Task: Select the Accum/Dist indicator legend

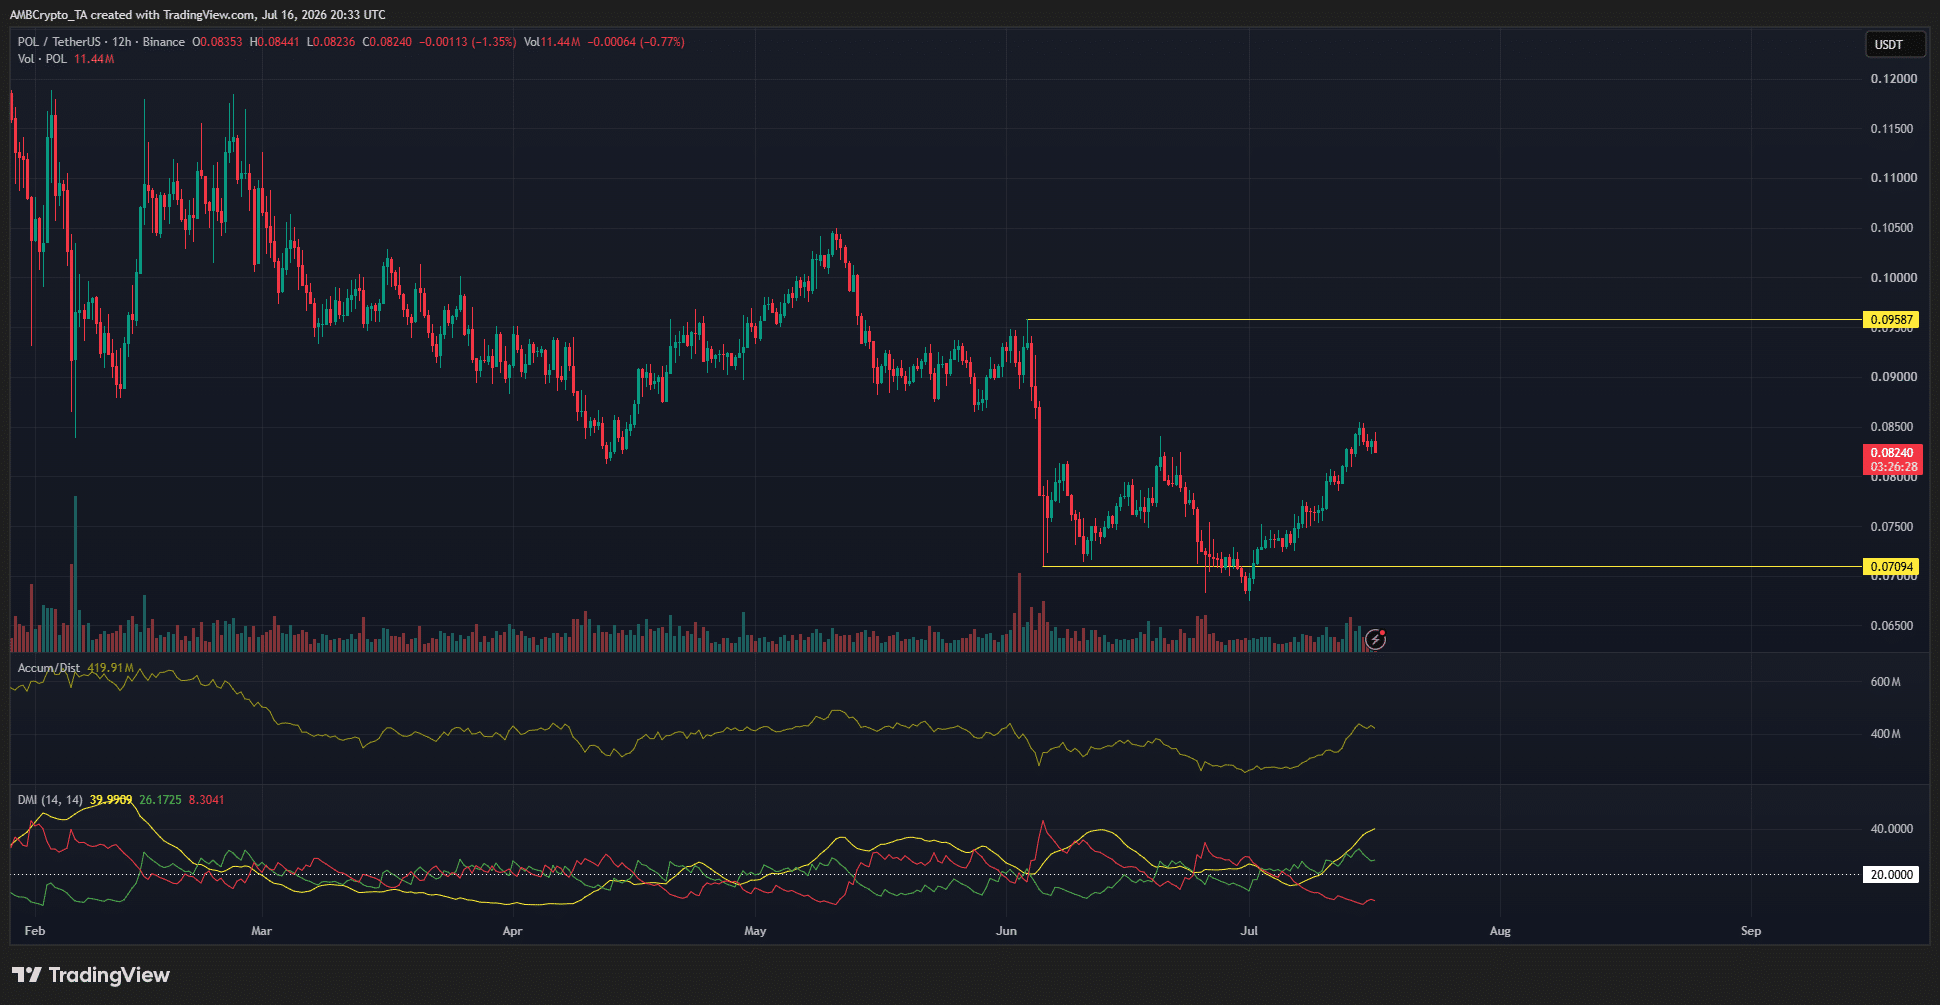Action: (49, 668)
